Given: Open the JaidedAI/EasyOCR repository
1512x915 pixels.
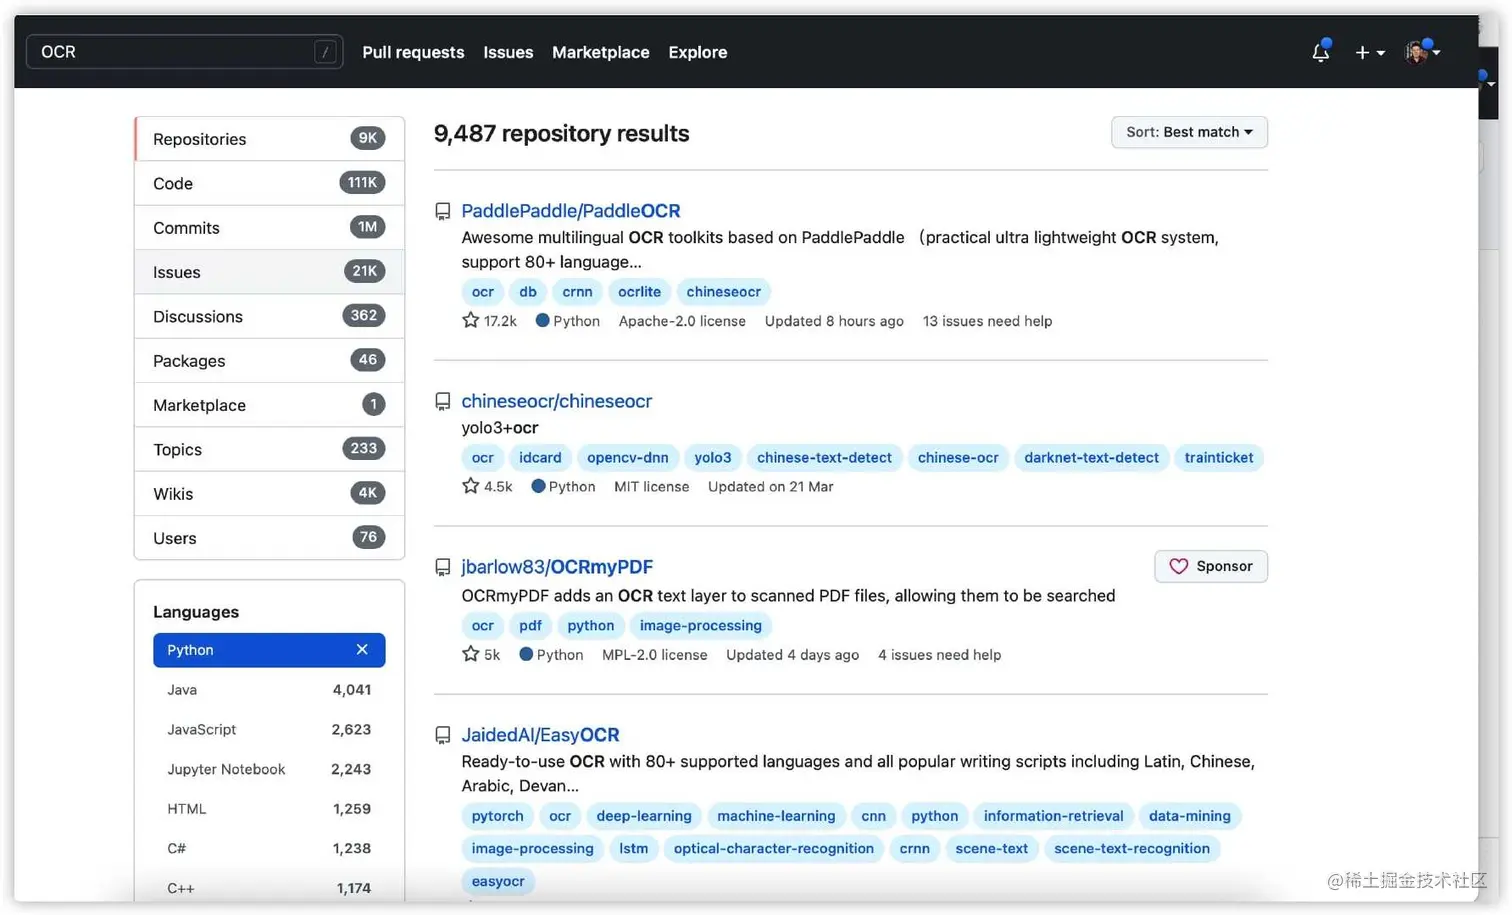Looking at the screenshot, I should pos(540,735).
